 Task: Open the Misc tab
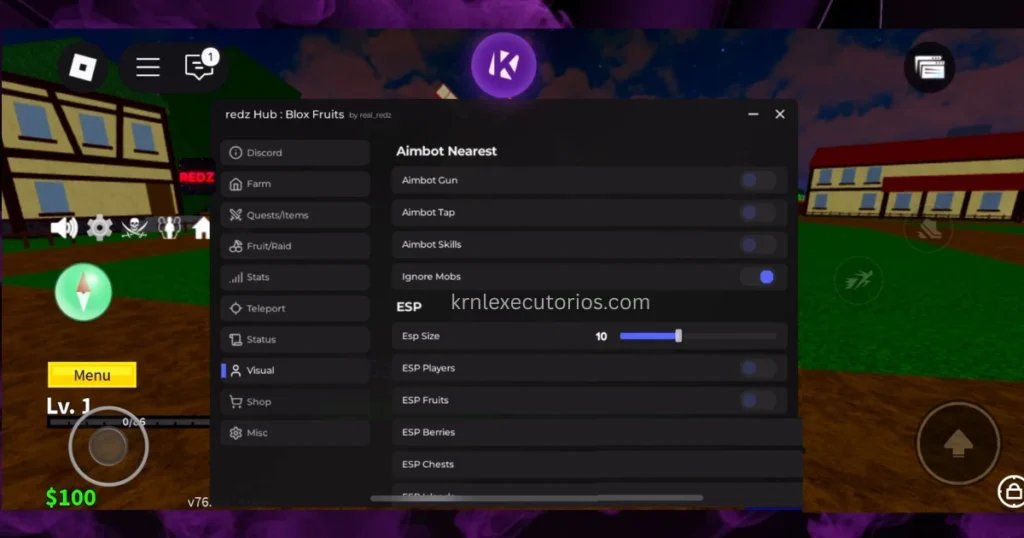[x=295, y=433]
